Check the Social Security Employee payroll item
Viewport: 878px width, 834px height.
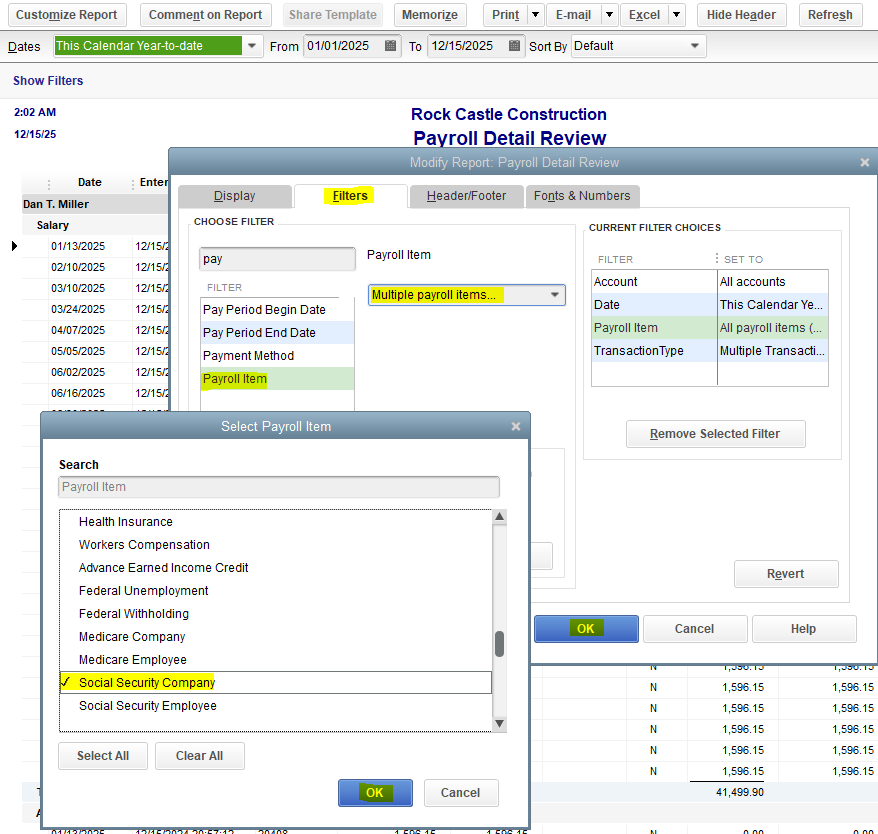[147, 705]
